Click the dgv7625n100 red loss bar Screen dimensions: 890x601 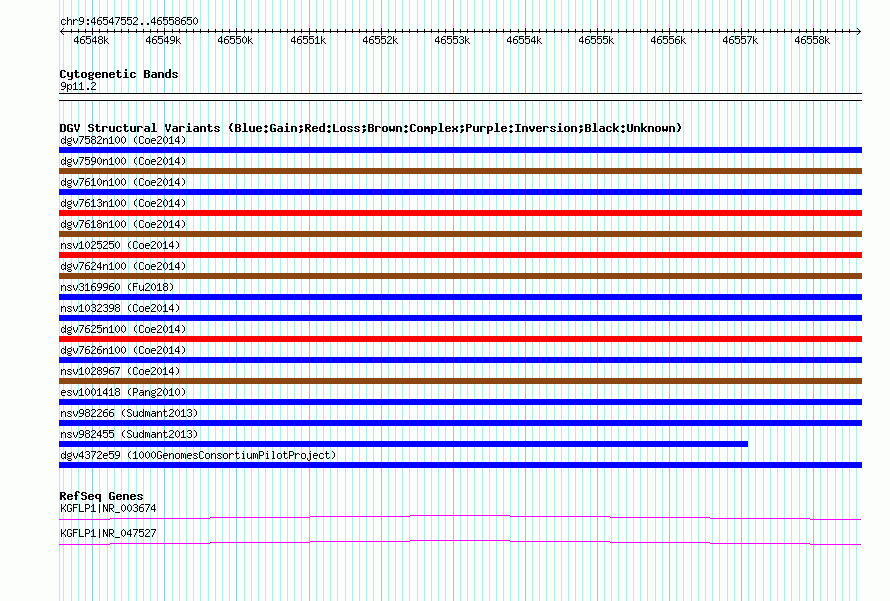click(x=460, y=339)
